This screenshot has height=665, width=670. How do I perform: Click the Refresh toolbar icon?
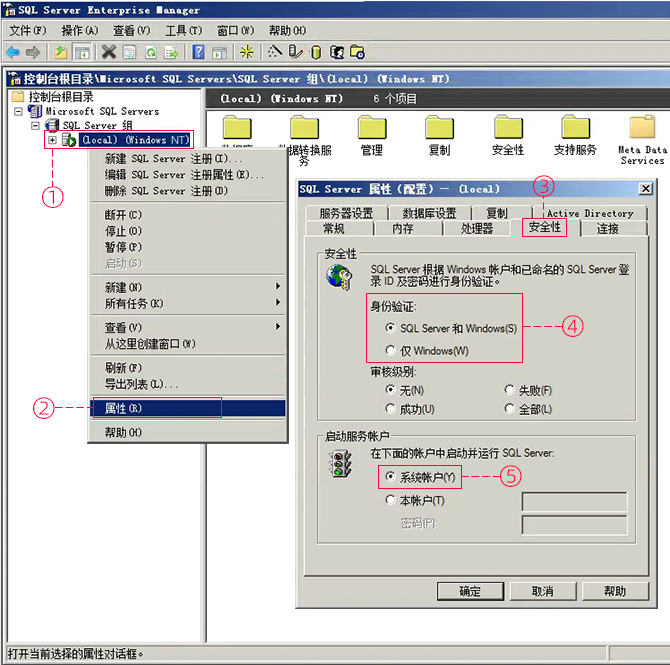coord(151,52)
